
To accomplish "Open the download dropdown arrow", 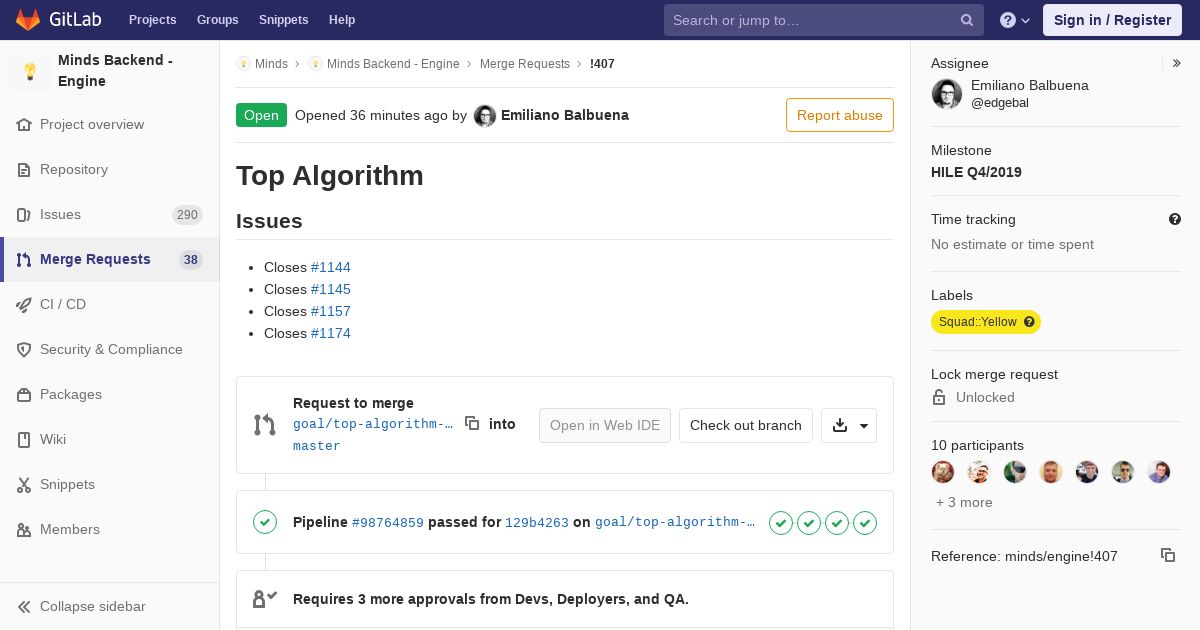I will (x=849, y=425).
